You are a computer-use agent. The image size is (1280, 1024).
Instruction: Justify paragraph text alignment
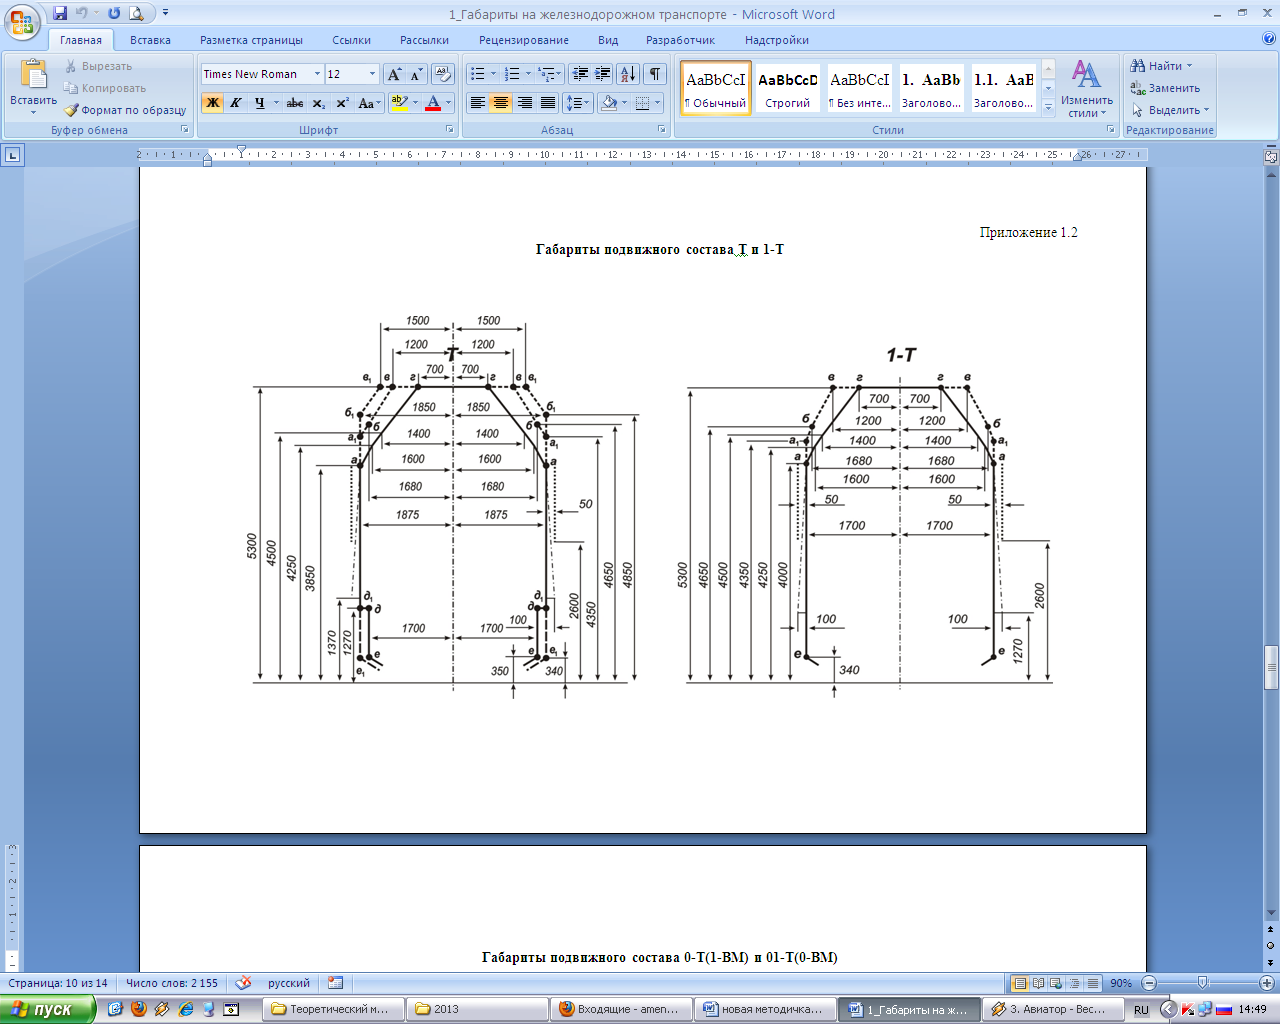tap(548, 103)
